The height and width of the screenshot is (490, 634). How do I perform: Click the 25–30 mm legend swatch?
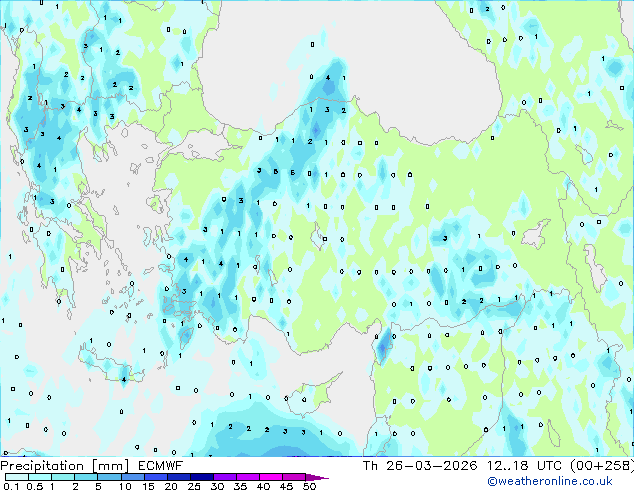pos(202,477)
